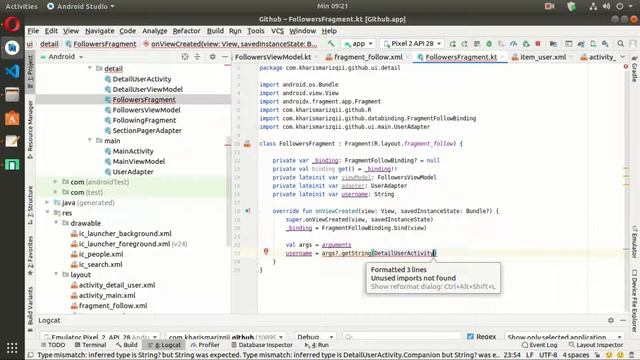Open the Android project view dropdown
640x360 pixels.
point(62,57)
